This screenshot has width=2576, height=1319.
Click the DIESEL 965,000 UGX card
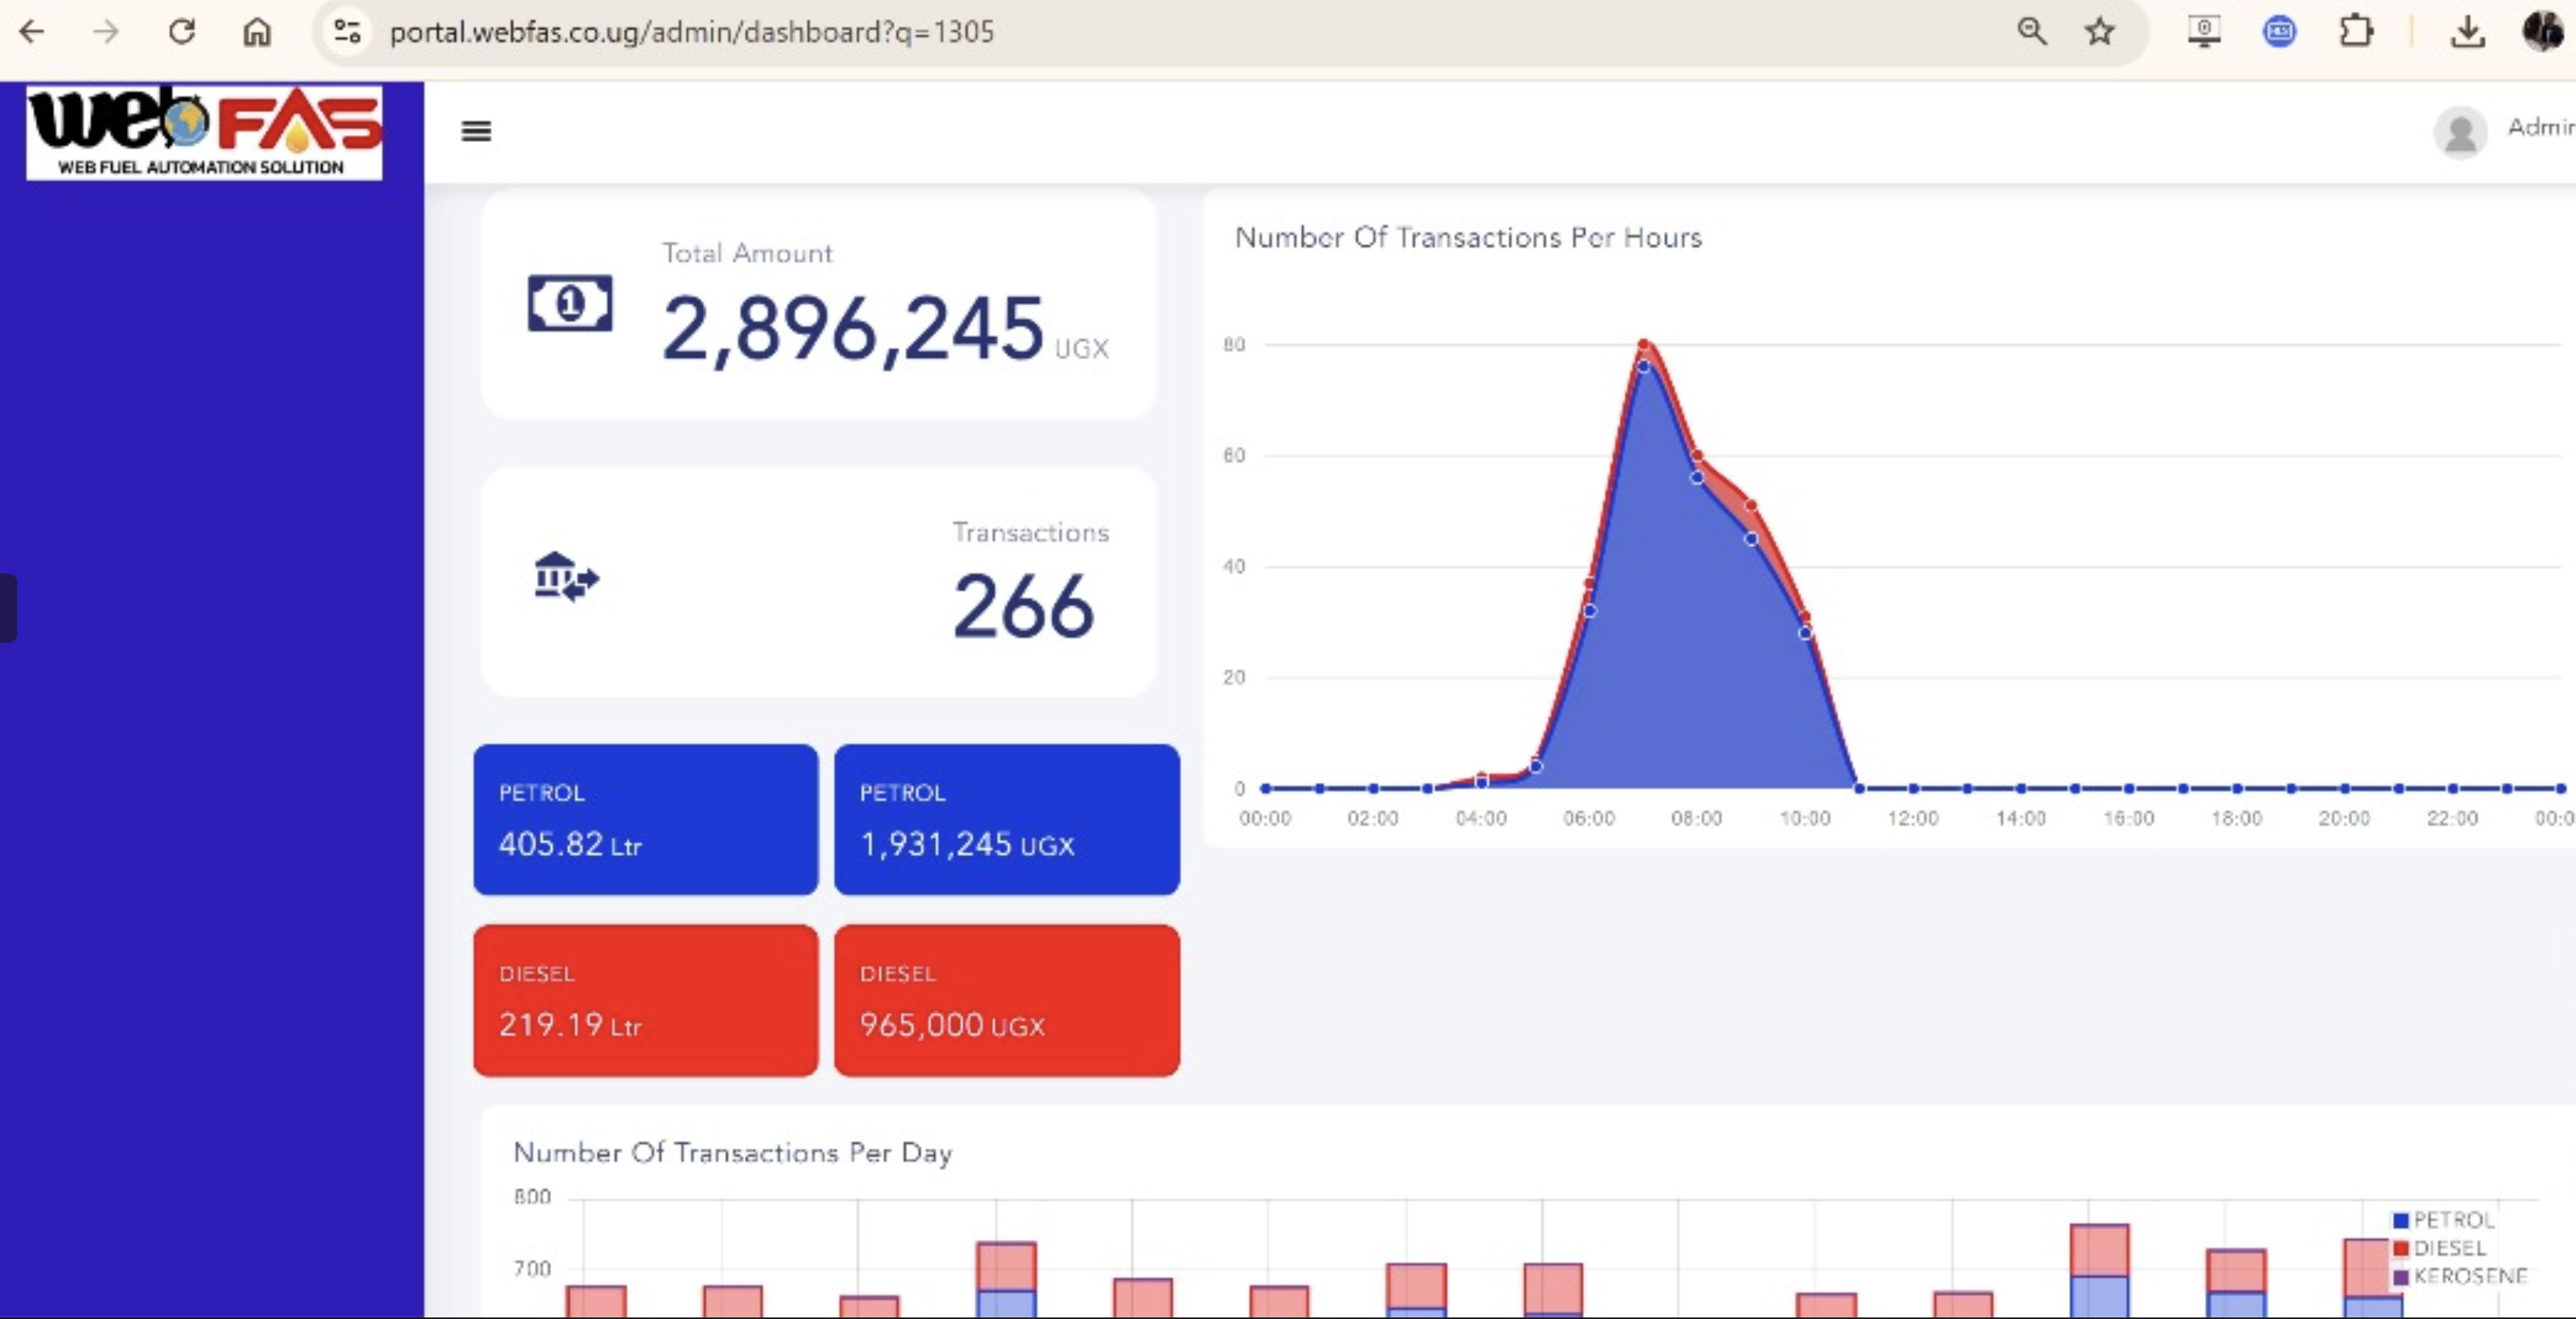[x=1006, y=1000]
